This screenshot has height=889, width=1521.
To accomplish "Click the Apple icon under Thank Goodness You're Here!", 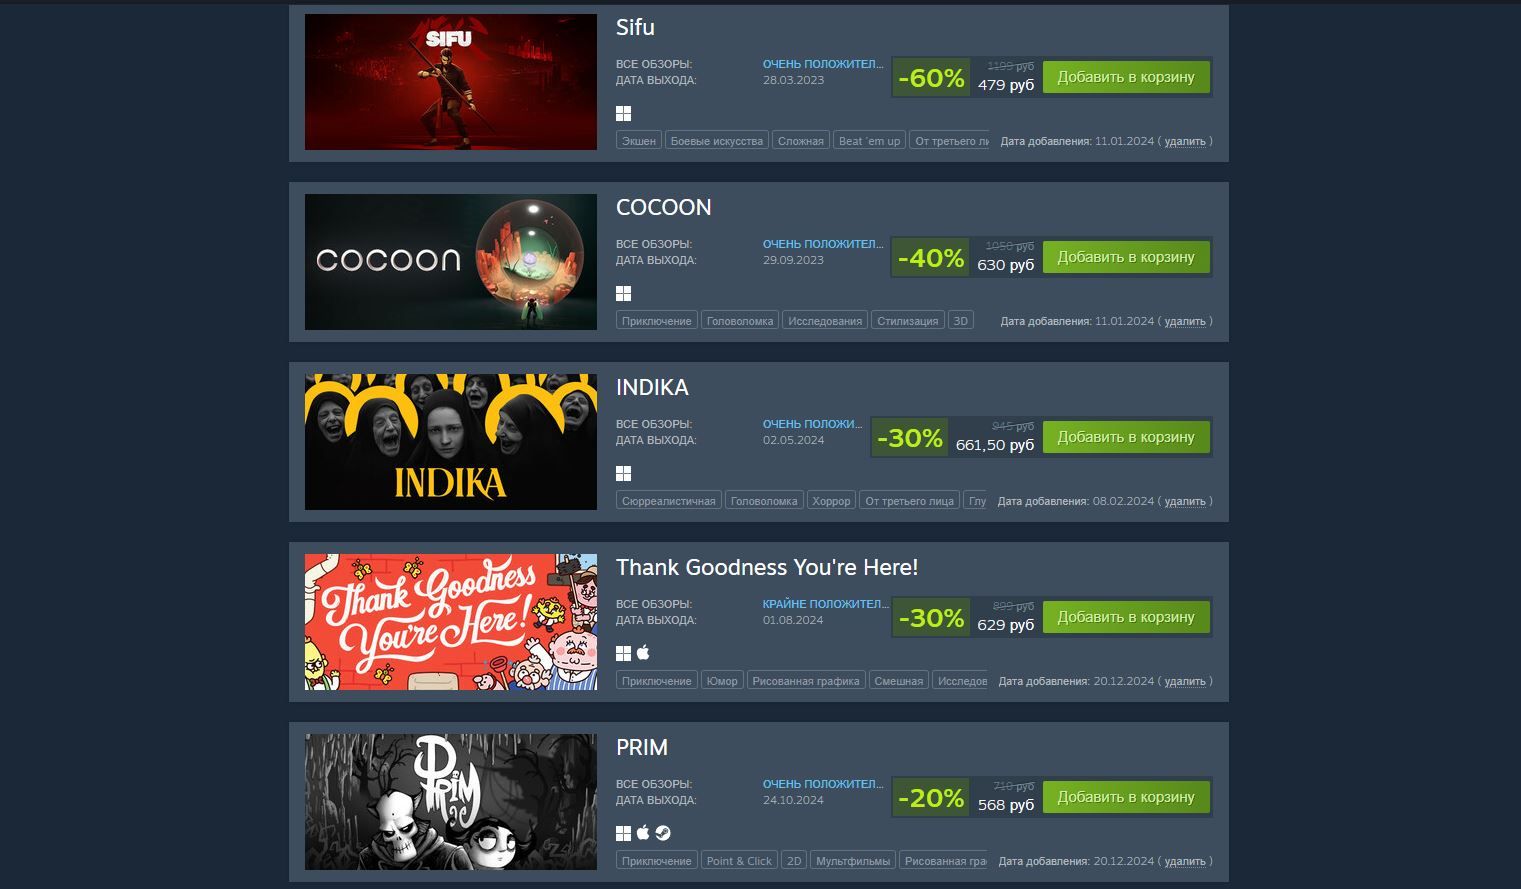I will (643, 652).
